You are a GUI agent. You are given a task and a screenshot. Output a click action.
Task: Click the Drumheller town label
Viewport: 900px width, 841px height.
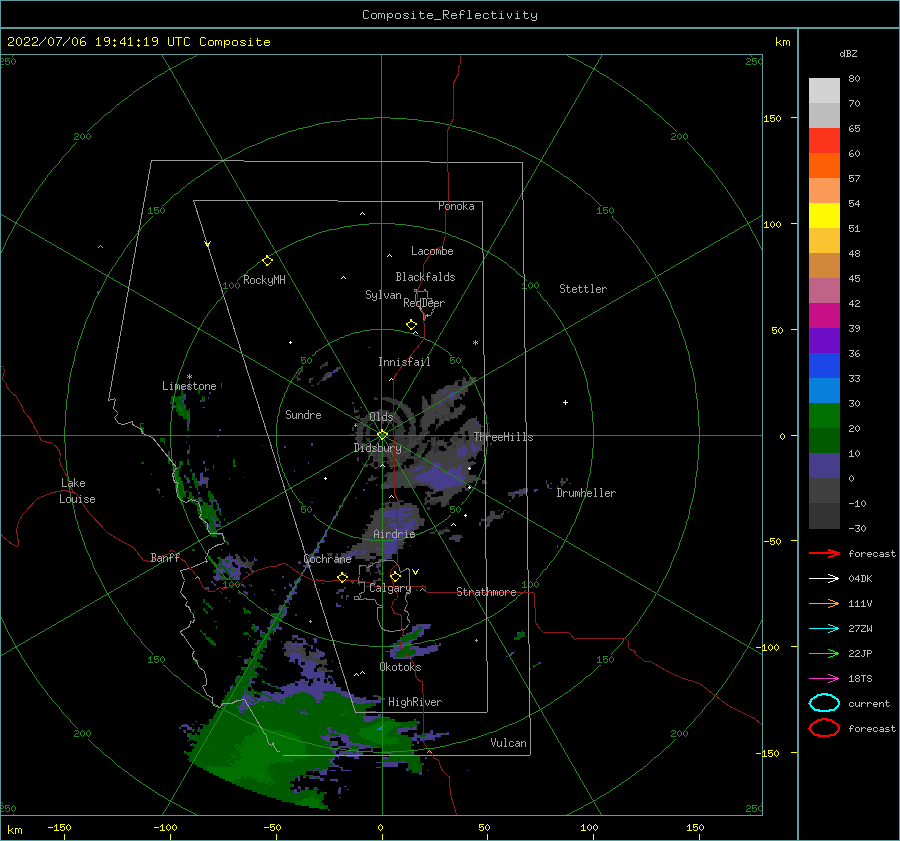pos(586,493)
